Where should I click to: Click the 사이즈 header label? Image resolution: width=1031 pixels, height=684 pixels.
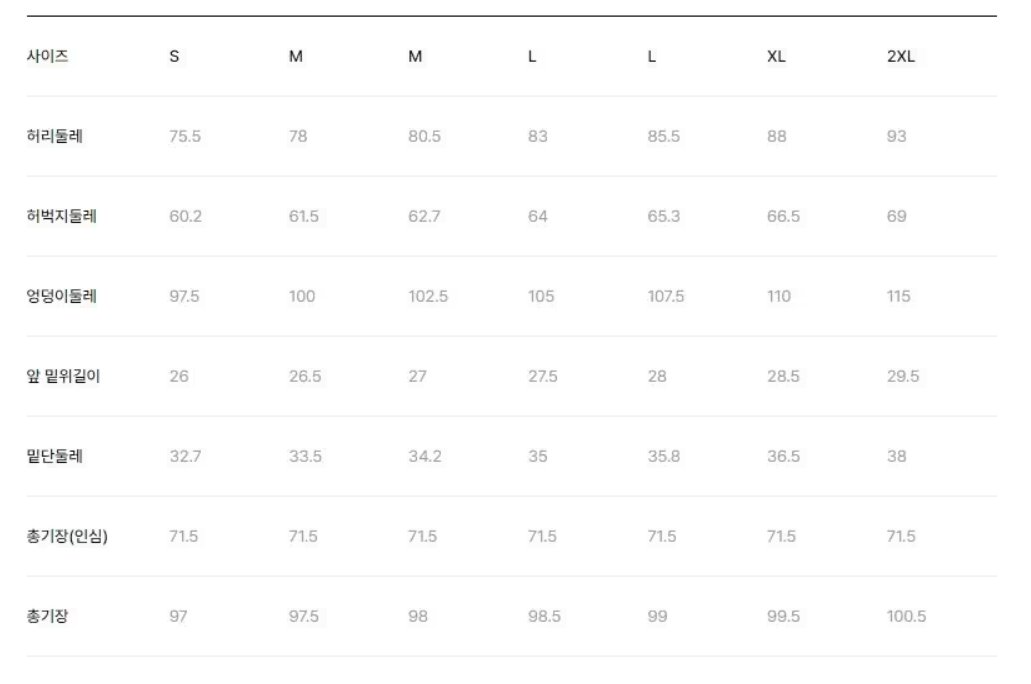pos(47,56)
